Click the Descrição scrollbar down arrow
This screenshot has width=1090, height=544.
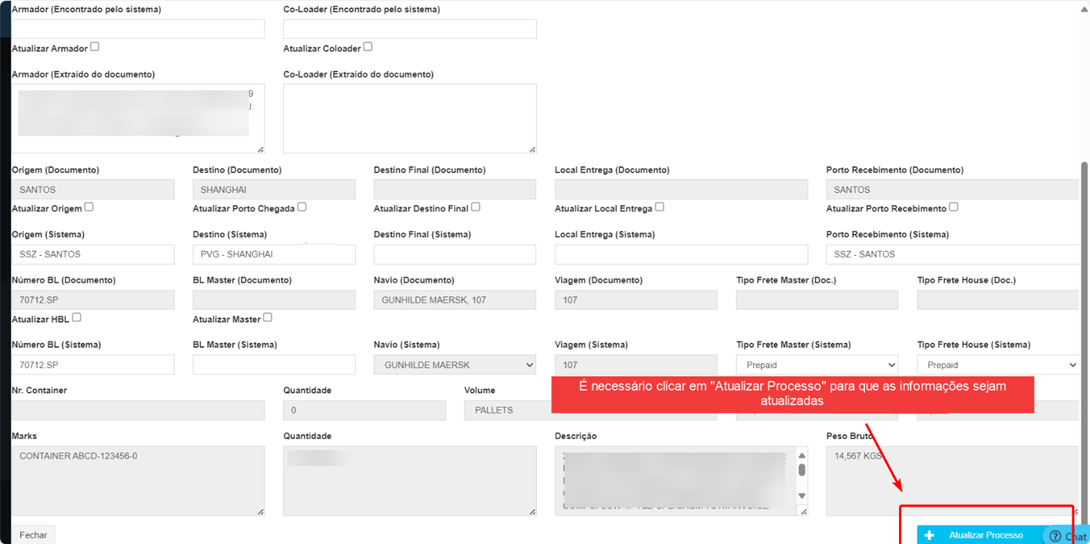(801, 495)
